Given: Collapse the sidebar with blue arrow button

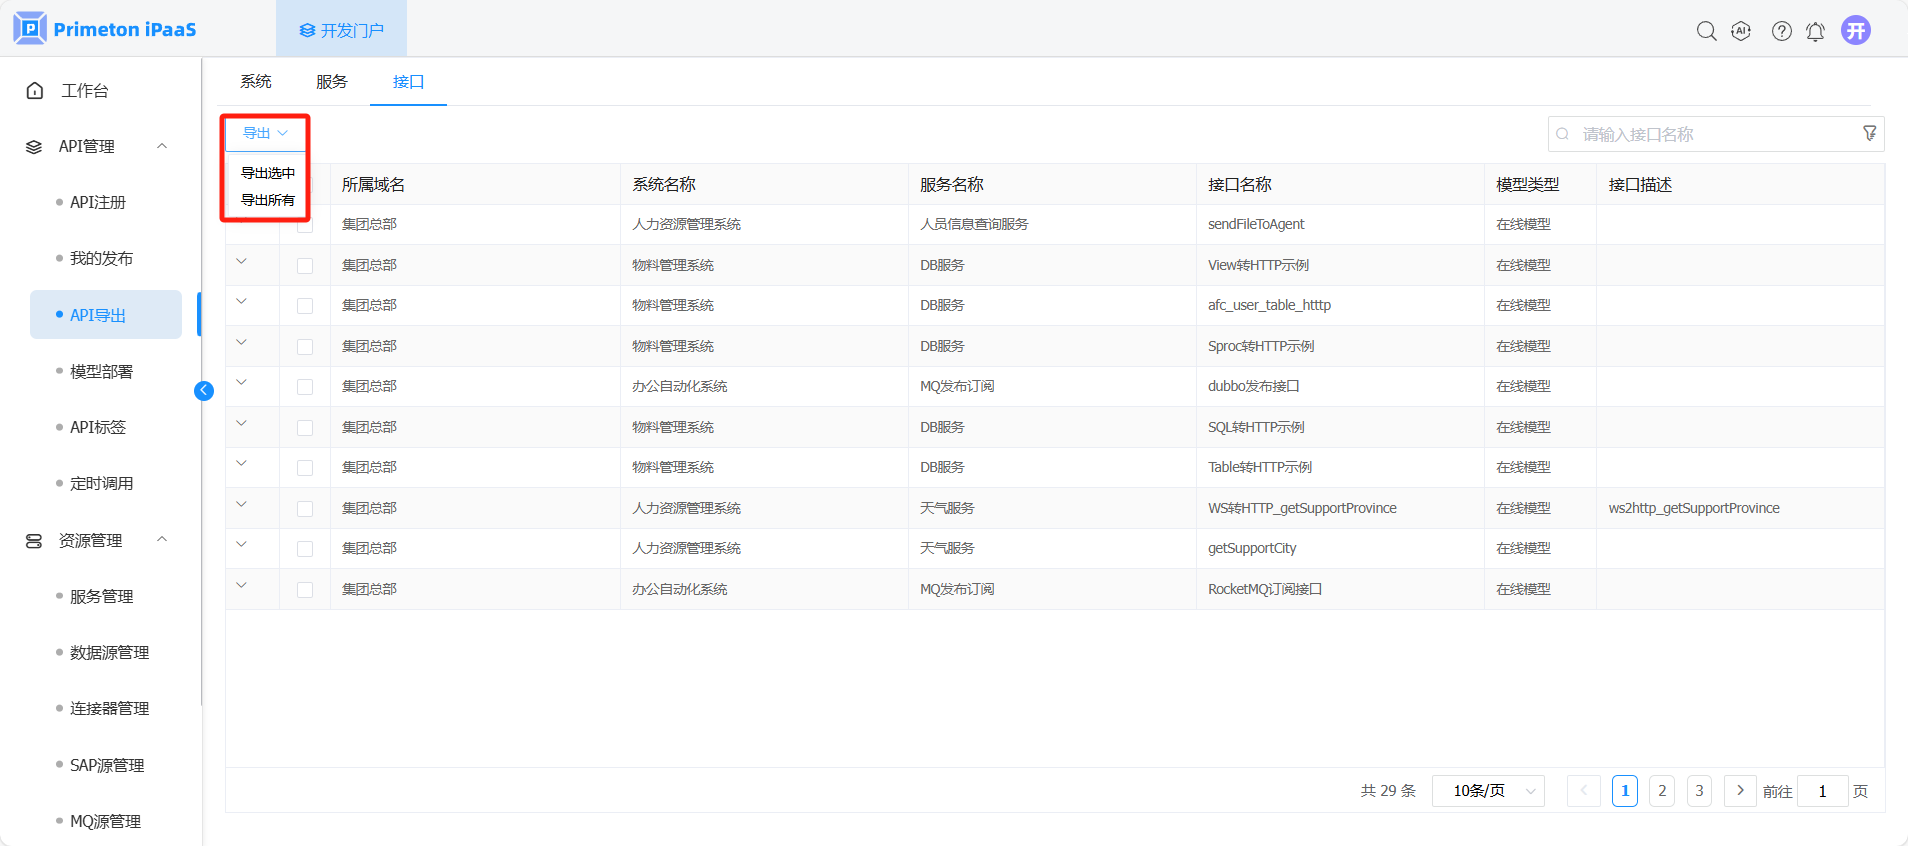Looking at the screenshot, I should pyautogui.click(x=204, y=391).
